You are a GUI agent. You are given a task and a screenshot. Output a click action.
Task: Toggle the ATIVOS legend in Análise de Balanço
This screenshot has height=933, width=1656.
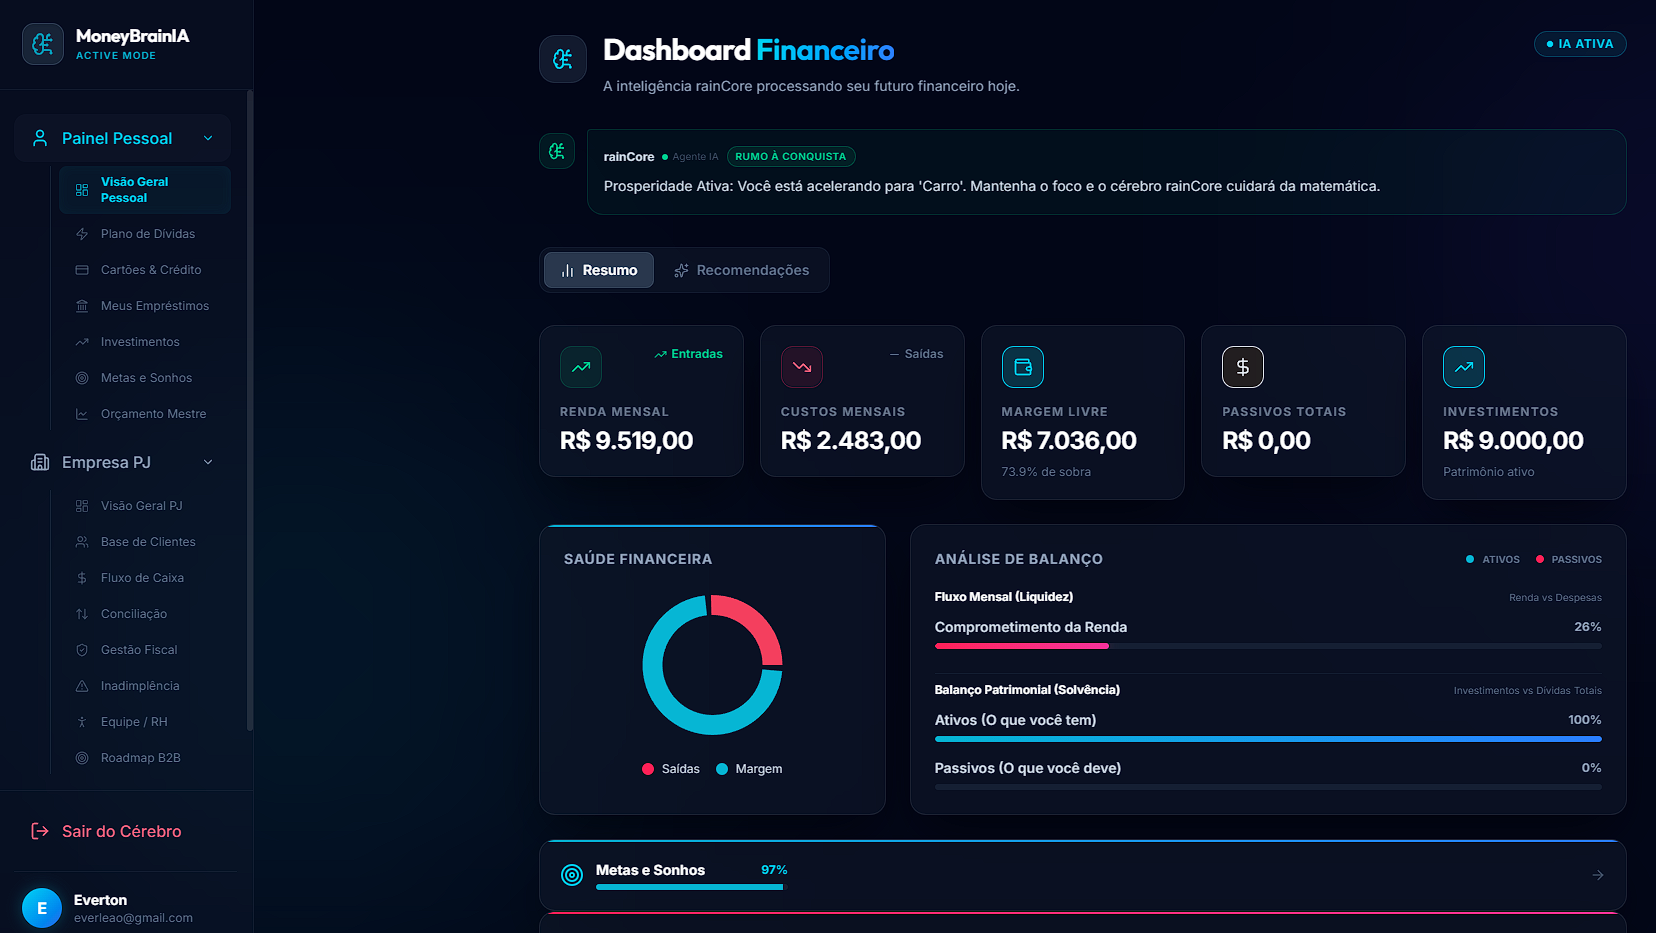(1493, 559)
